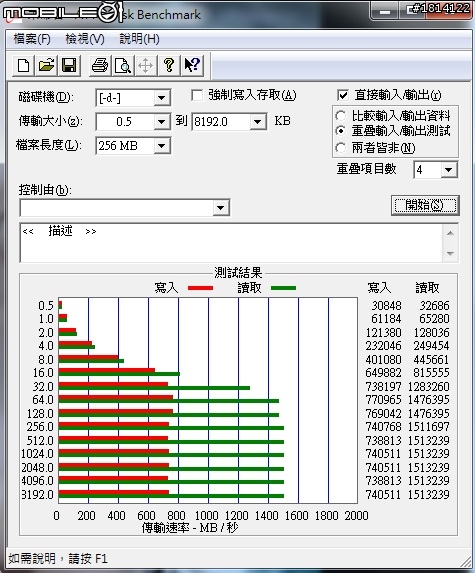The height and width of the screenshot is (573, 475).
Task: Expand transfer size 8192.0 dropdown
Action: pyautogui.click(x=258, y=122)
